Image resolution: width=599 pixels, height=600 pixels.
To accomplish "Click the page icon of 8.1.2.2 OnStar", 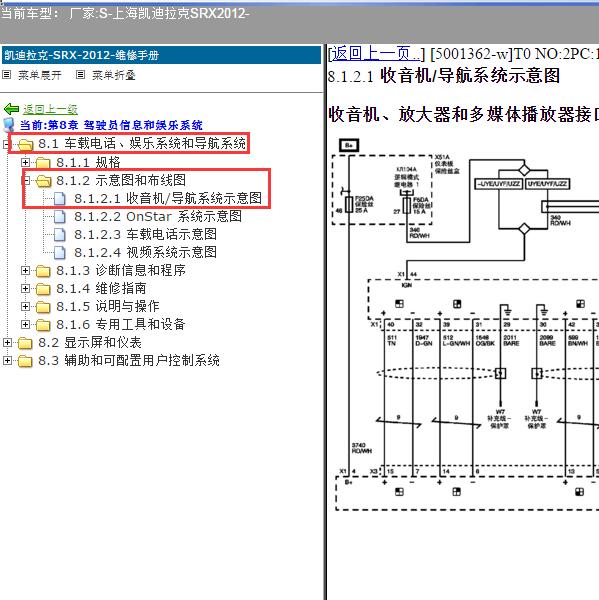I will (60, 217).
